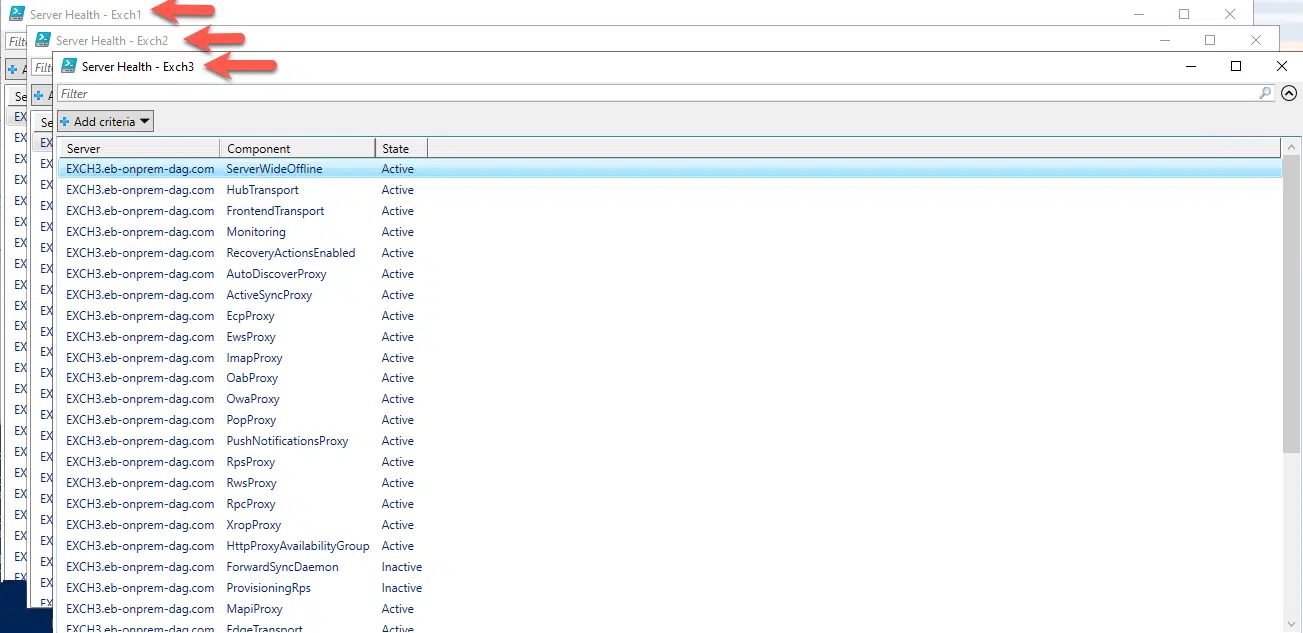1303x633 pixels.
Task: Select the ProvisioningRps row
Action: coord(669,588)
